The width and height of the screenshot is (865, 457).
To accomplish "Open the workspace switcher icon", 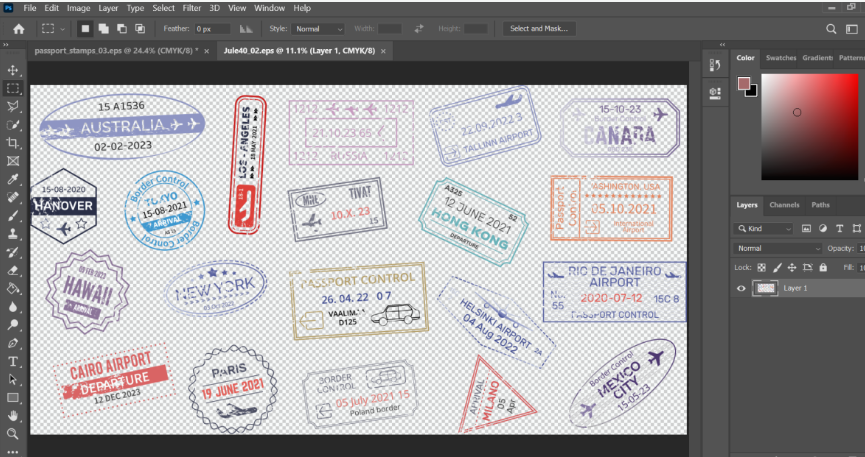I will pos(852,29).
